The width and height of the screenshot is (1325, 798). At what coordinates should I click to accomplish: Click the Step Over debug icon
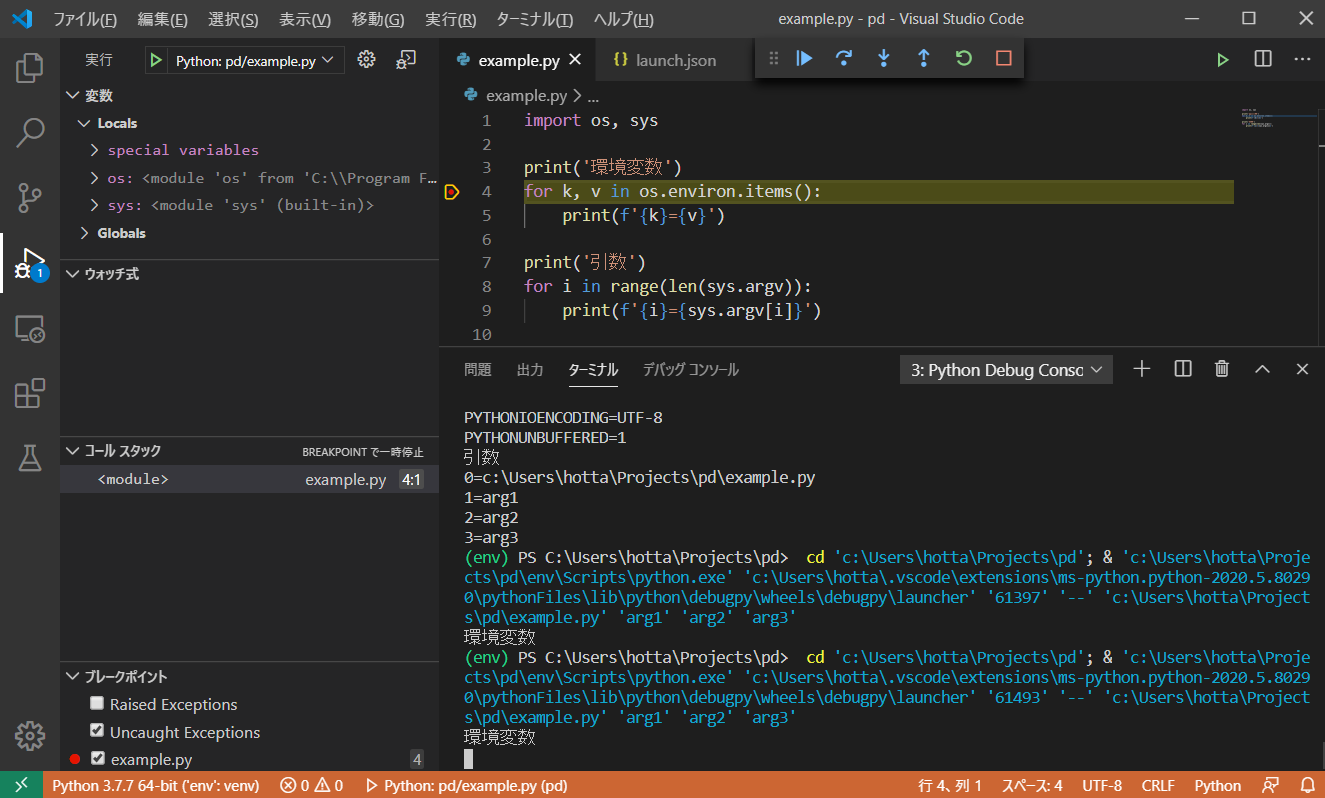tap(844, 59)
